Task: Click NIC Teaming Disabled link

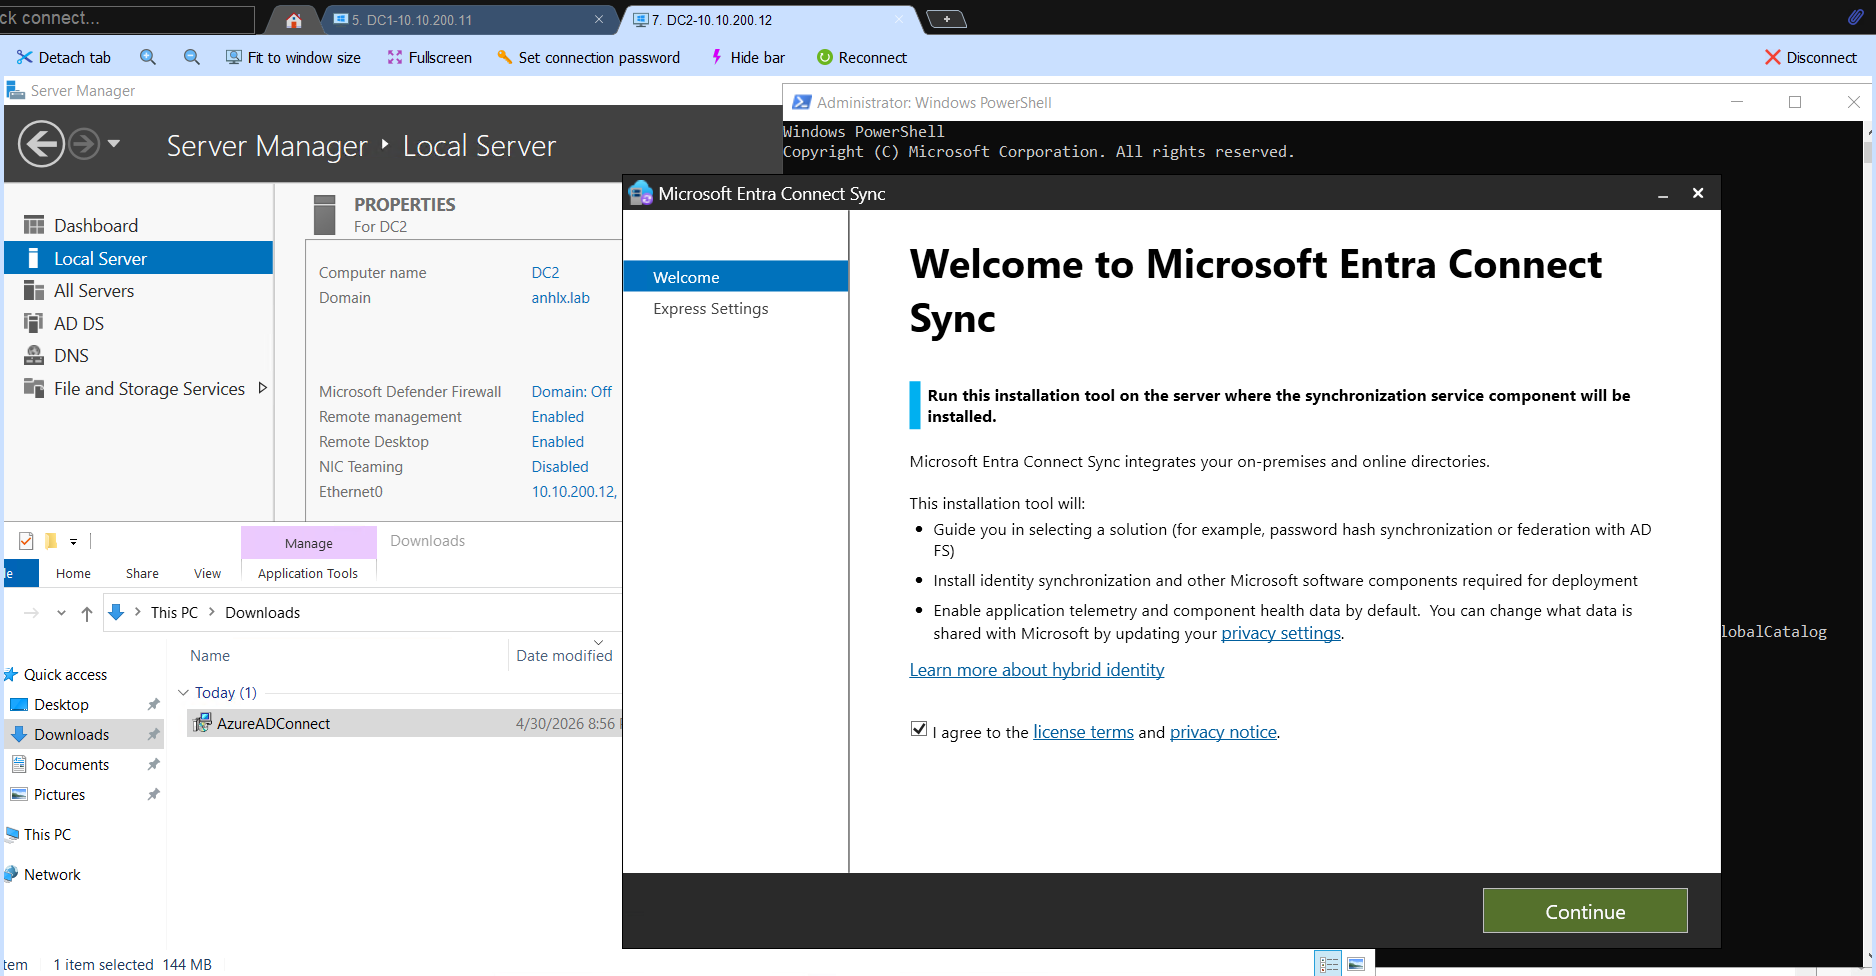Action: (559, 467)
